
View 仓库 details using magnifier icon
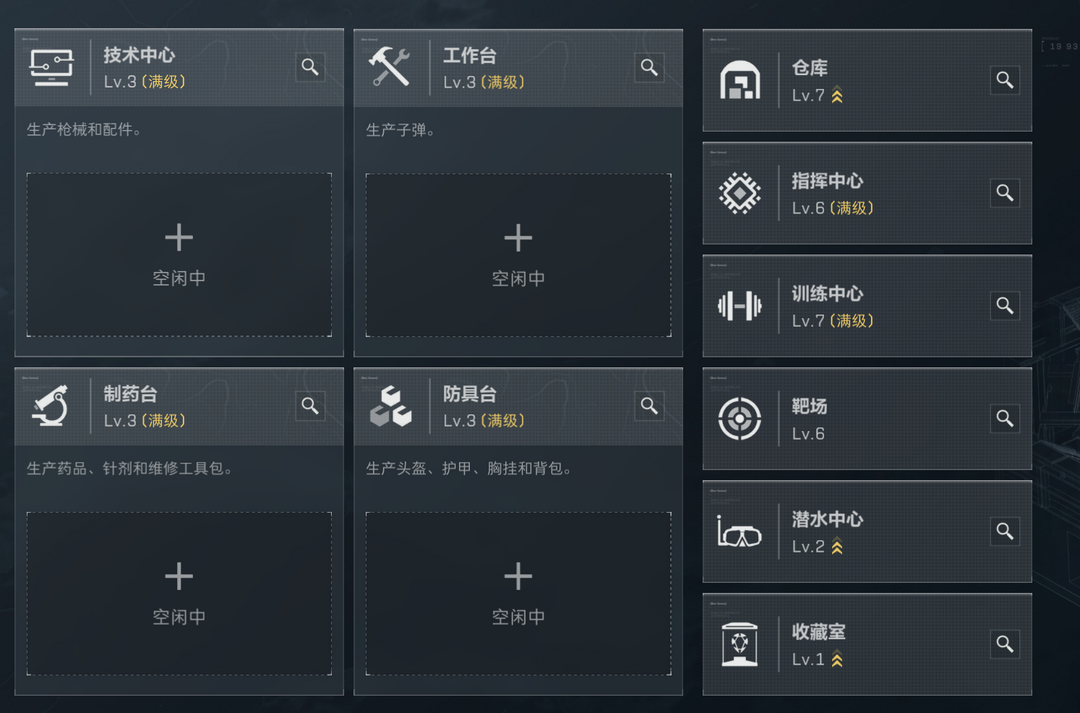[1005, 80]
